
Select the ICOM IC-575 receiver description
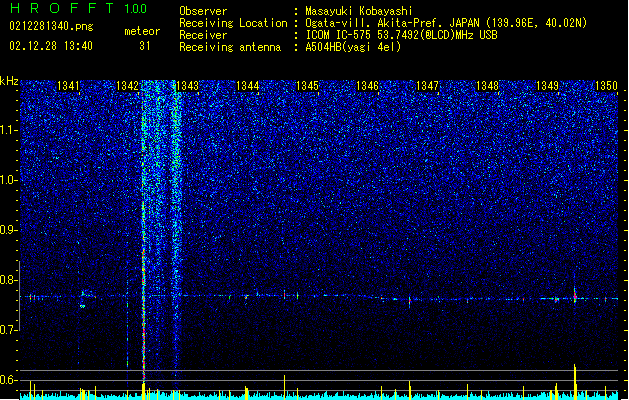pos(402,35)
